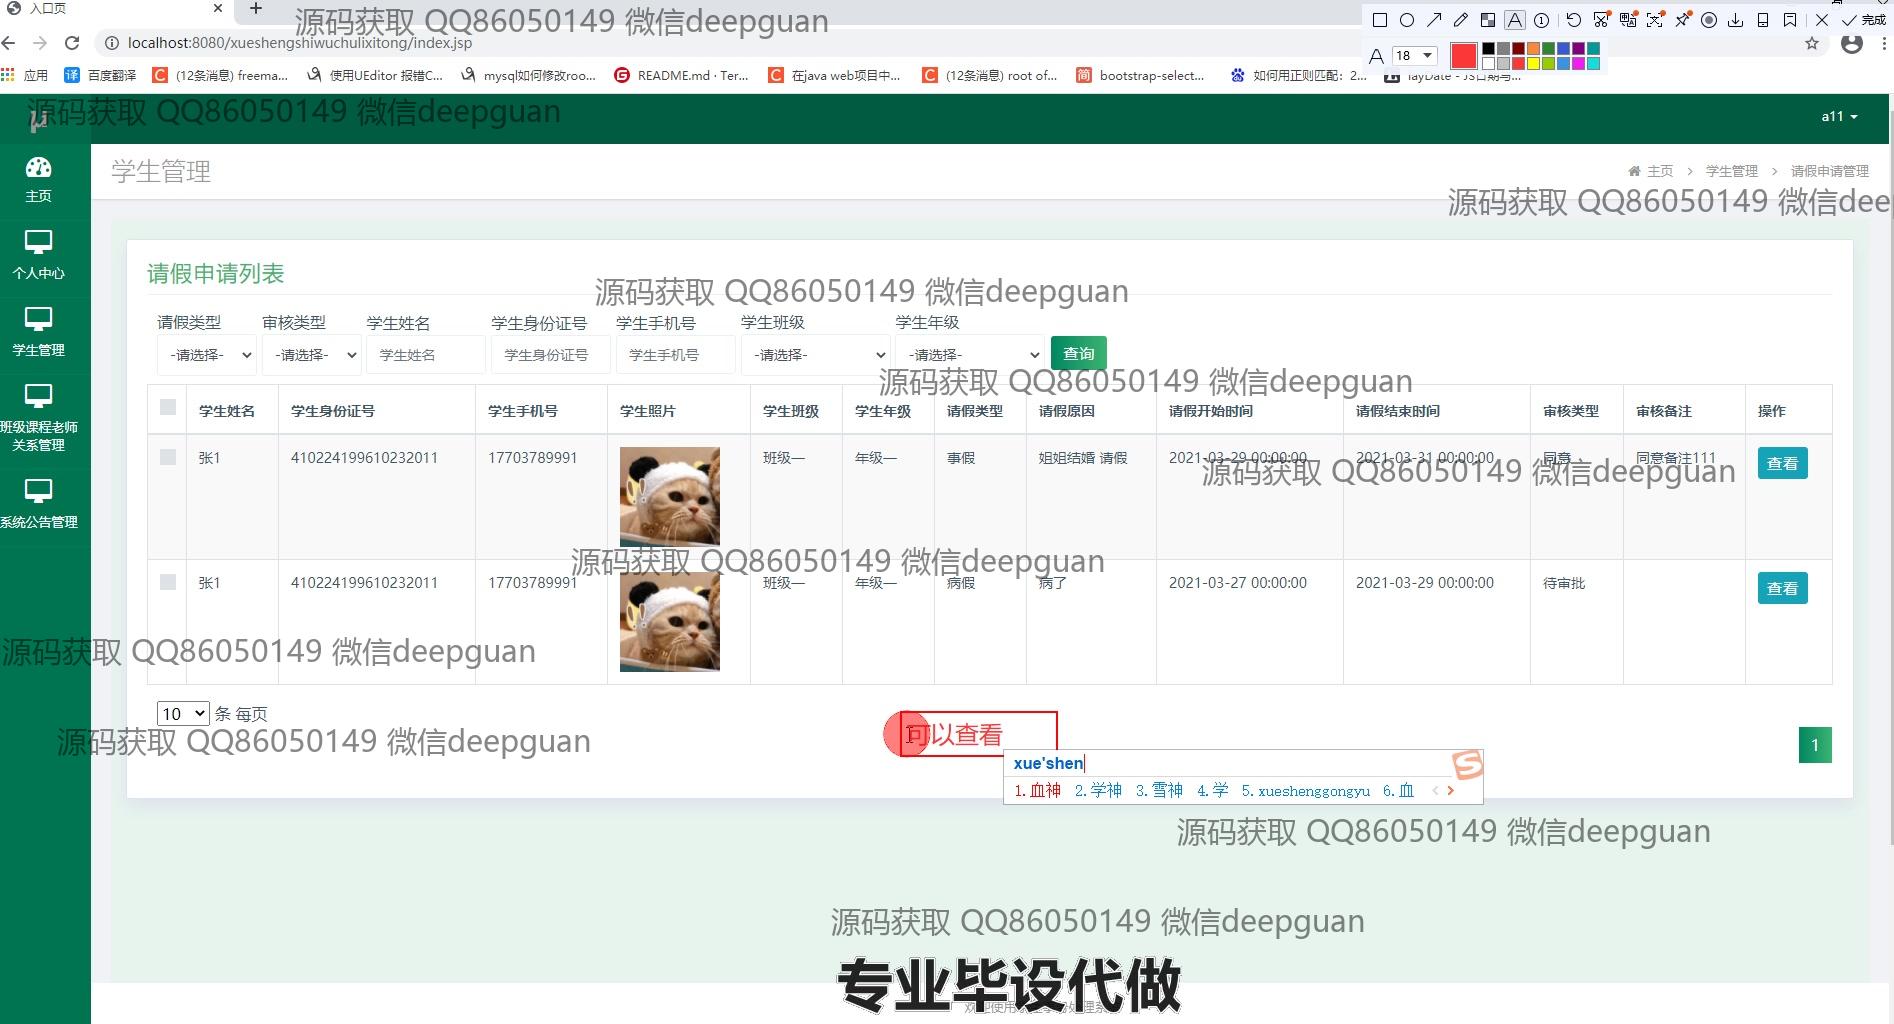The image size is (1894, 1024).
Task: Open the rows-per-page dropdown showing 10
Action: pyautogui.click(x=183, y=713)
